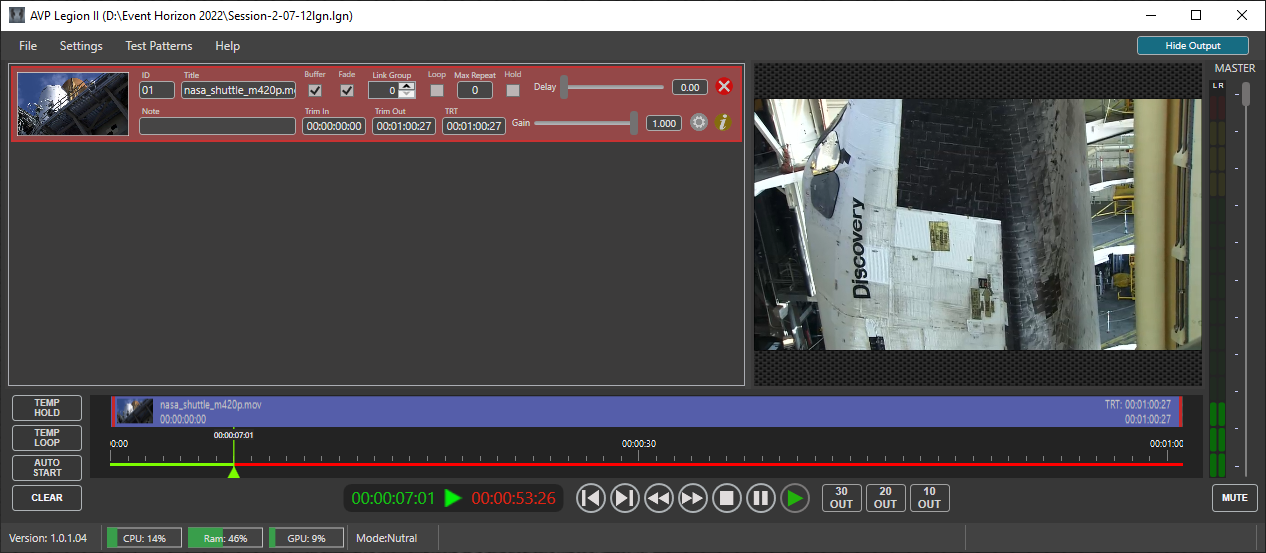Open the Settings menu
The image size is (1266, 553).
click(81, 46)
